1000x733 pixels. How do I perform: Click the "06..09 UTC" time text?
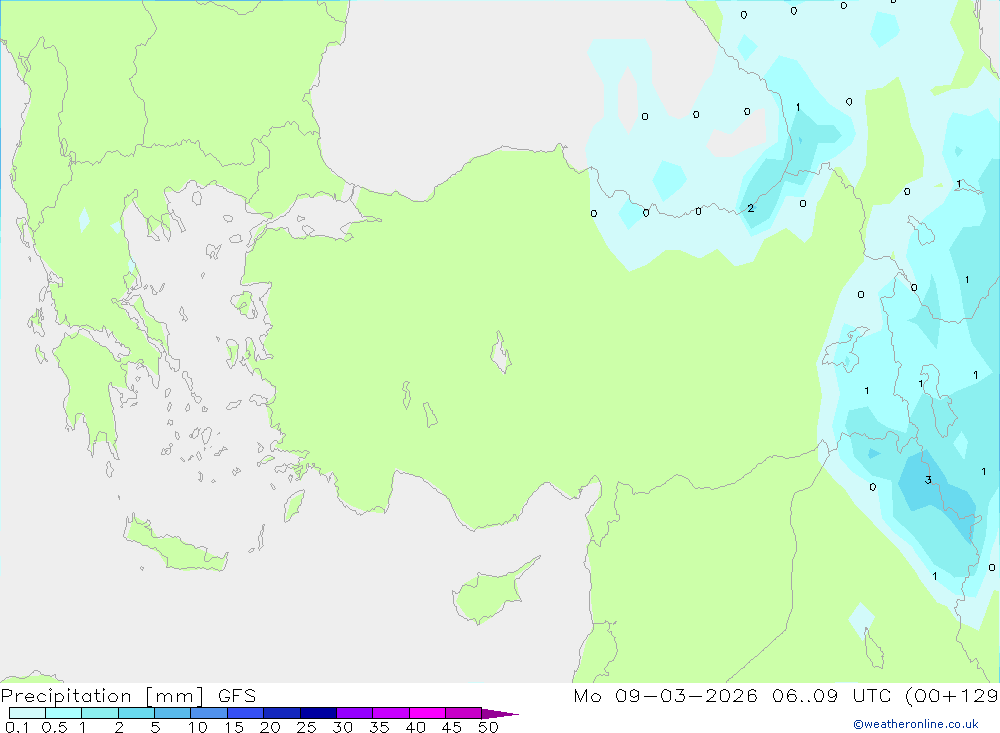pyautogui.click(x=832, y=696)
